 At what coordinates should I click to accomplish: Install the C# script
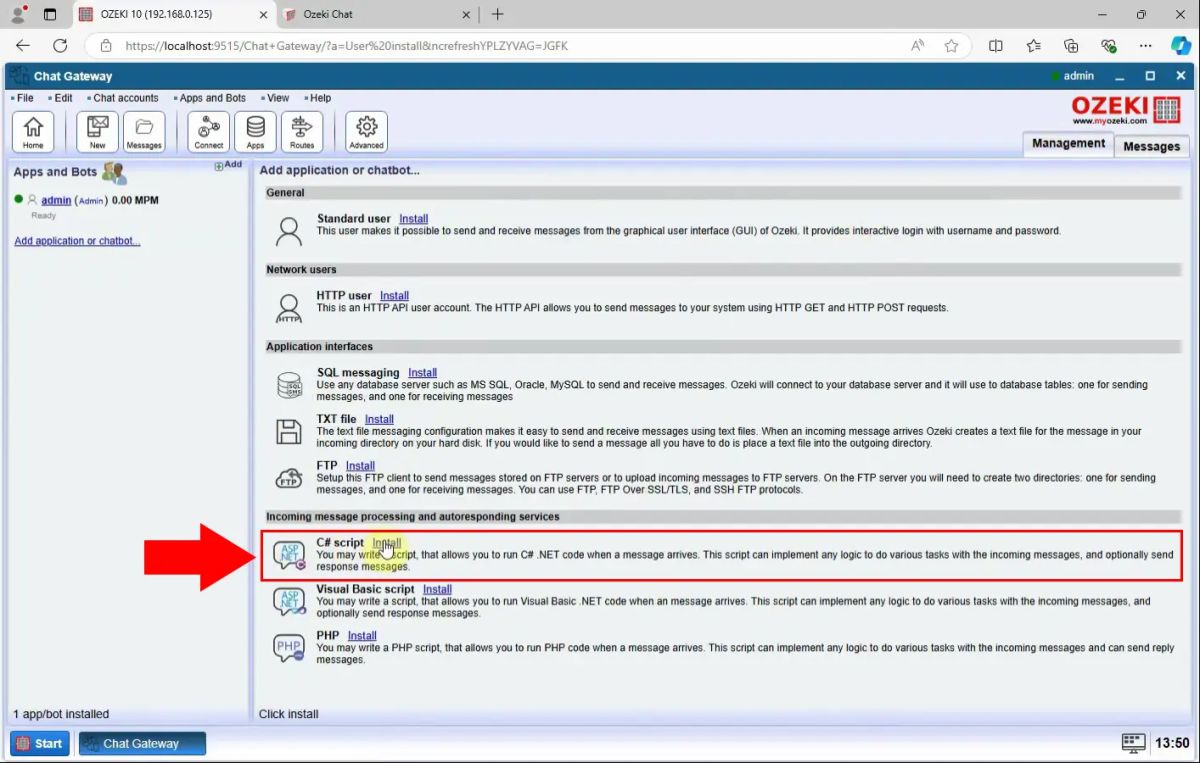coord(386,543)
